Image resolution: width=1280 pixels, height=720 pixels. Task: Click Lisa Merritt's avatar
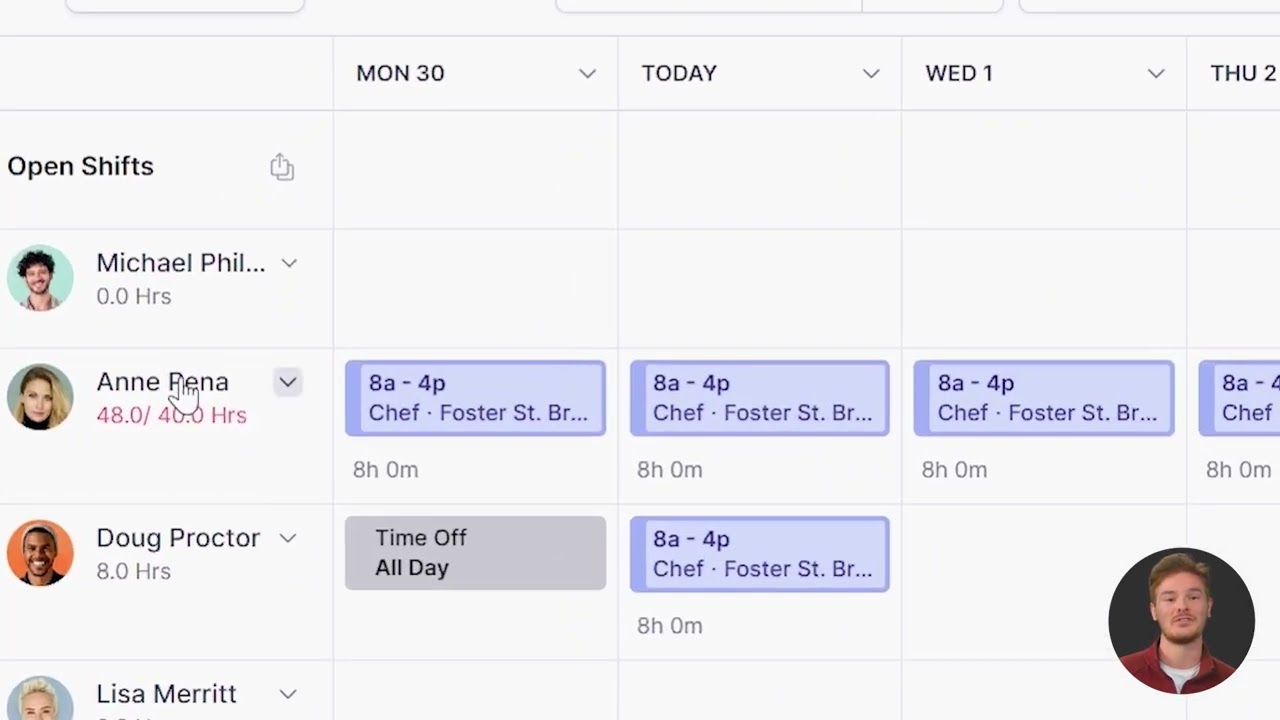tap(40, 700)
